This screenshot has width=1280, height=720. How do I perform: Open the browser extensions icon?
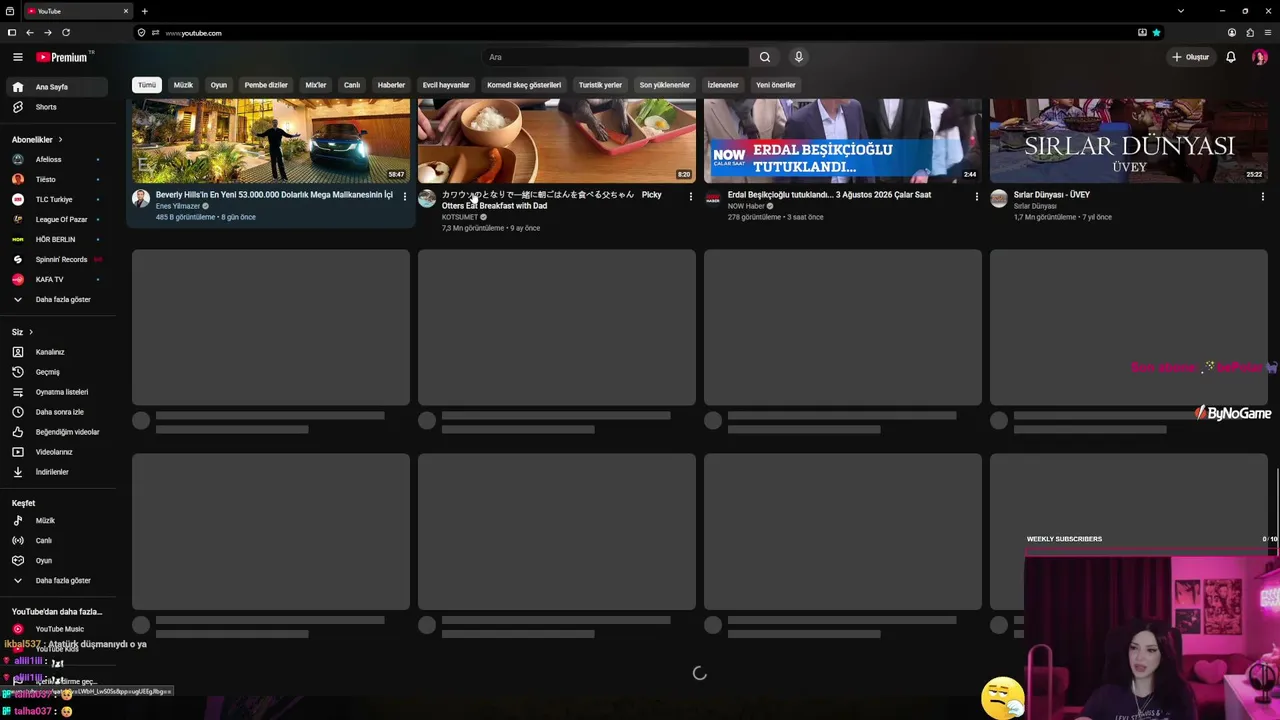(1250, 33)
